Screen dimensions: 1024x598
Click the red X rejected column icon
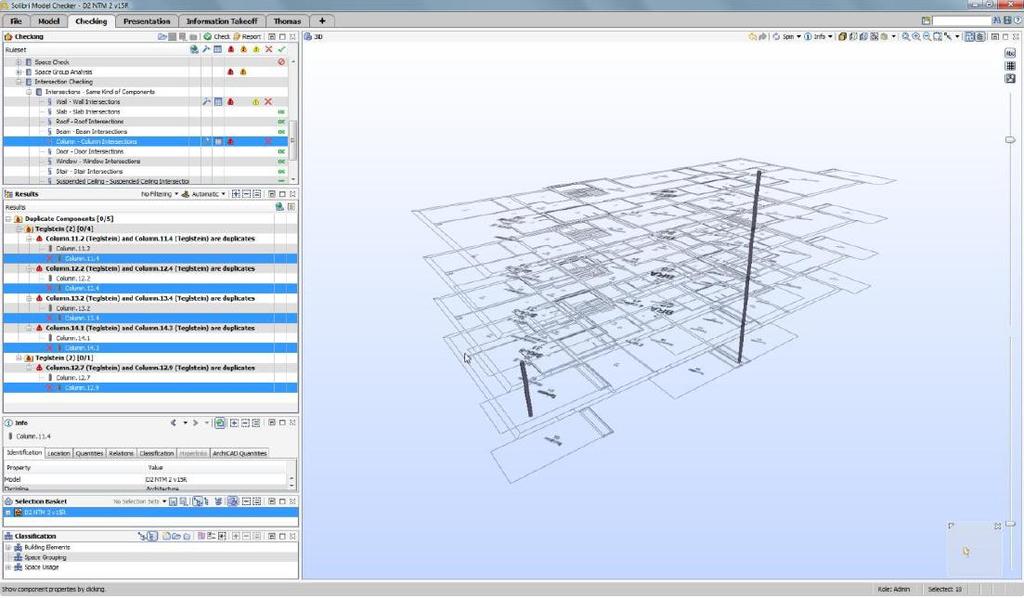click(x=268, y=50)
